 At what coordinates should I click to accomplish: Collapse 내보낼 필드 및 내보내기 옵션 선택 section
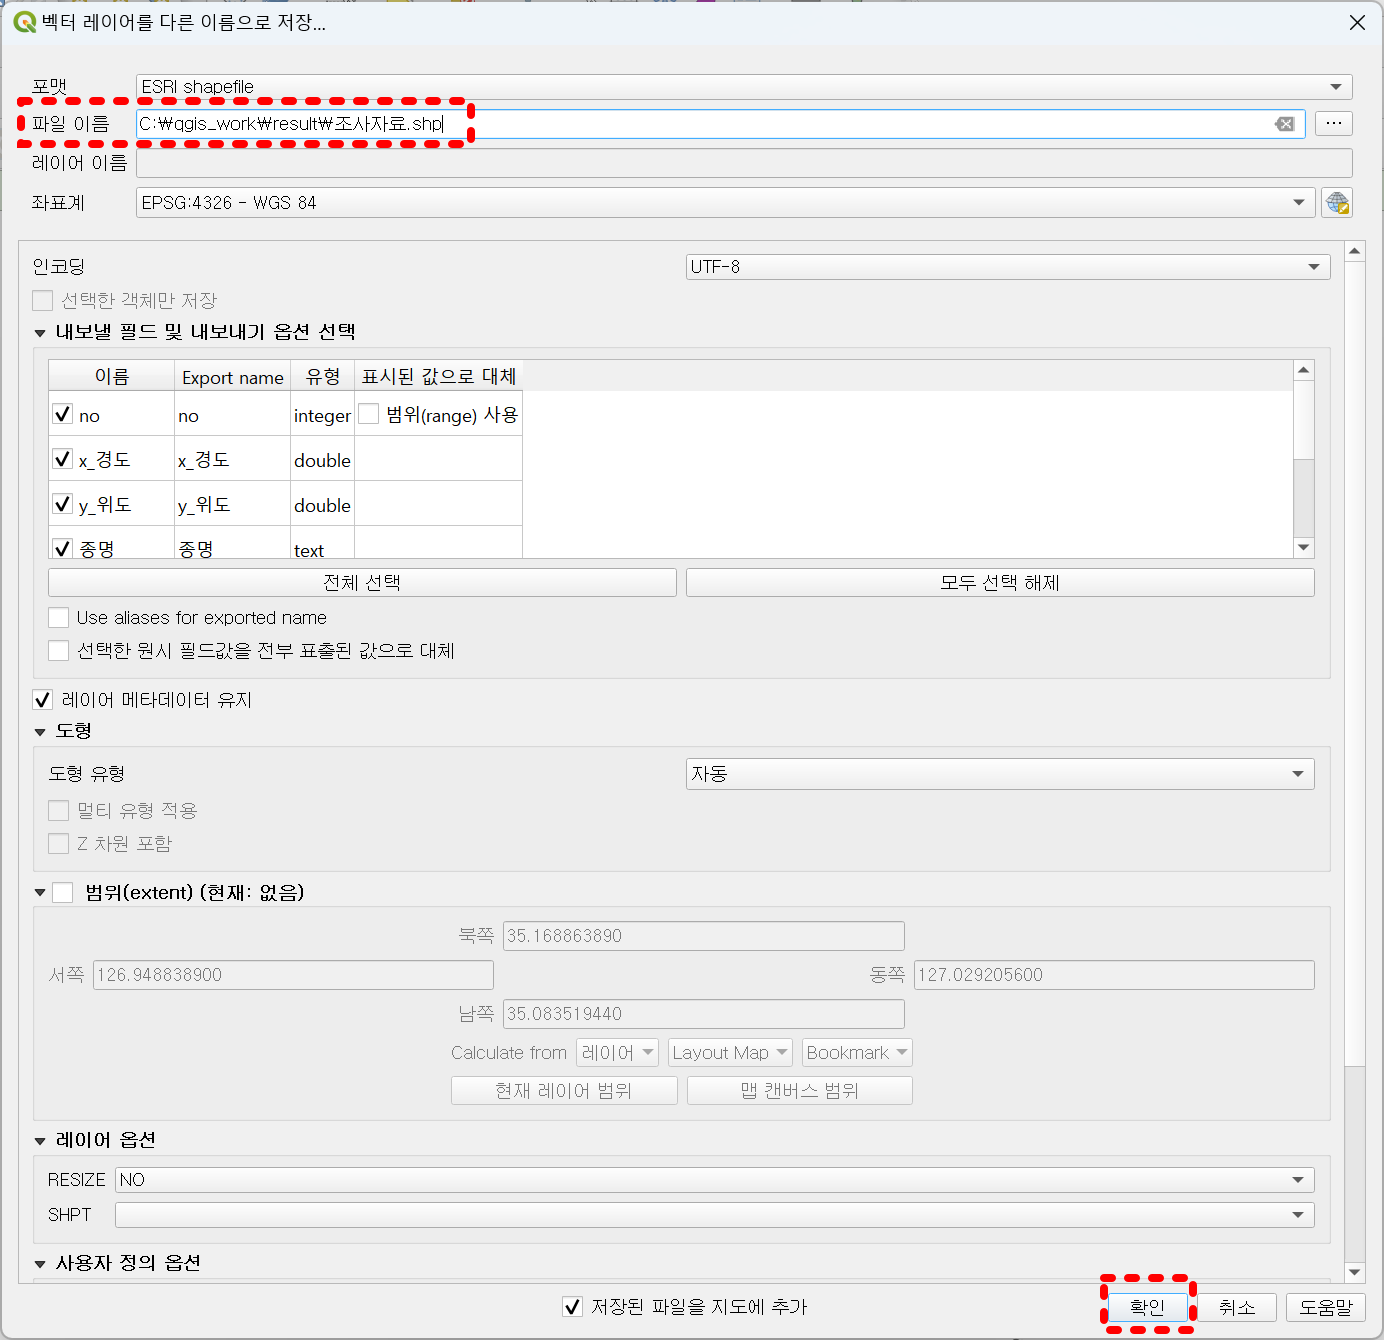pos(40,333)
